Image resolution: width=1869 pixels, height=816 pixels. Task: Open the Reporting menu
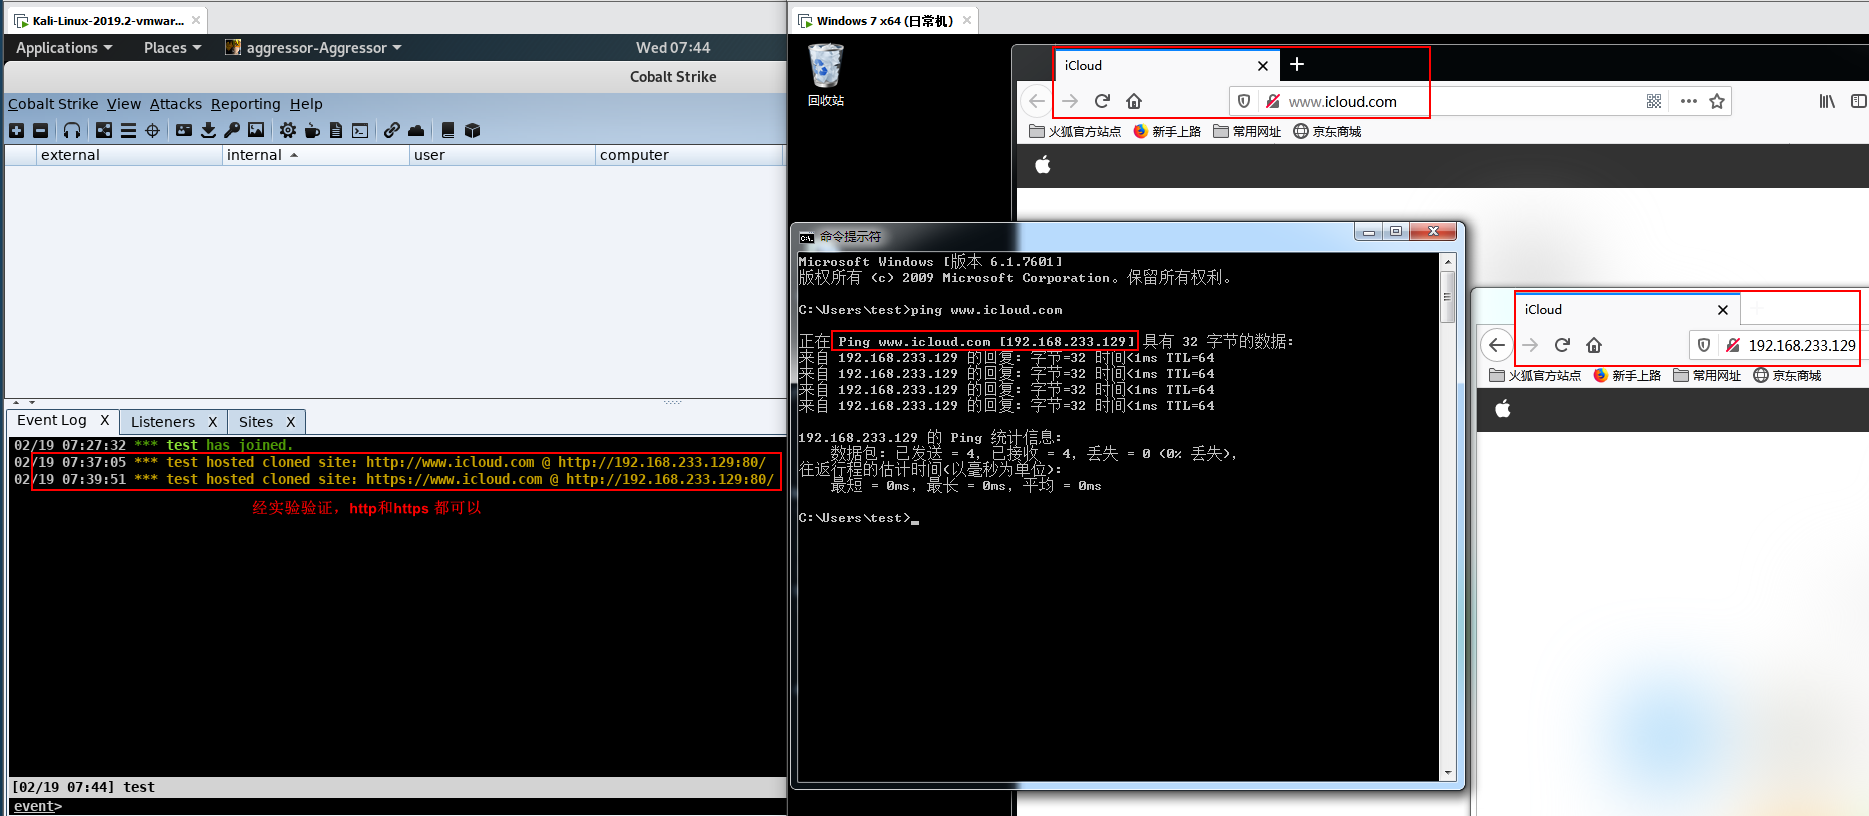click(246, 104)
